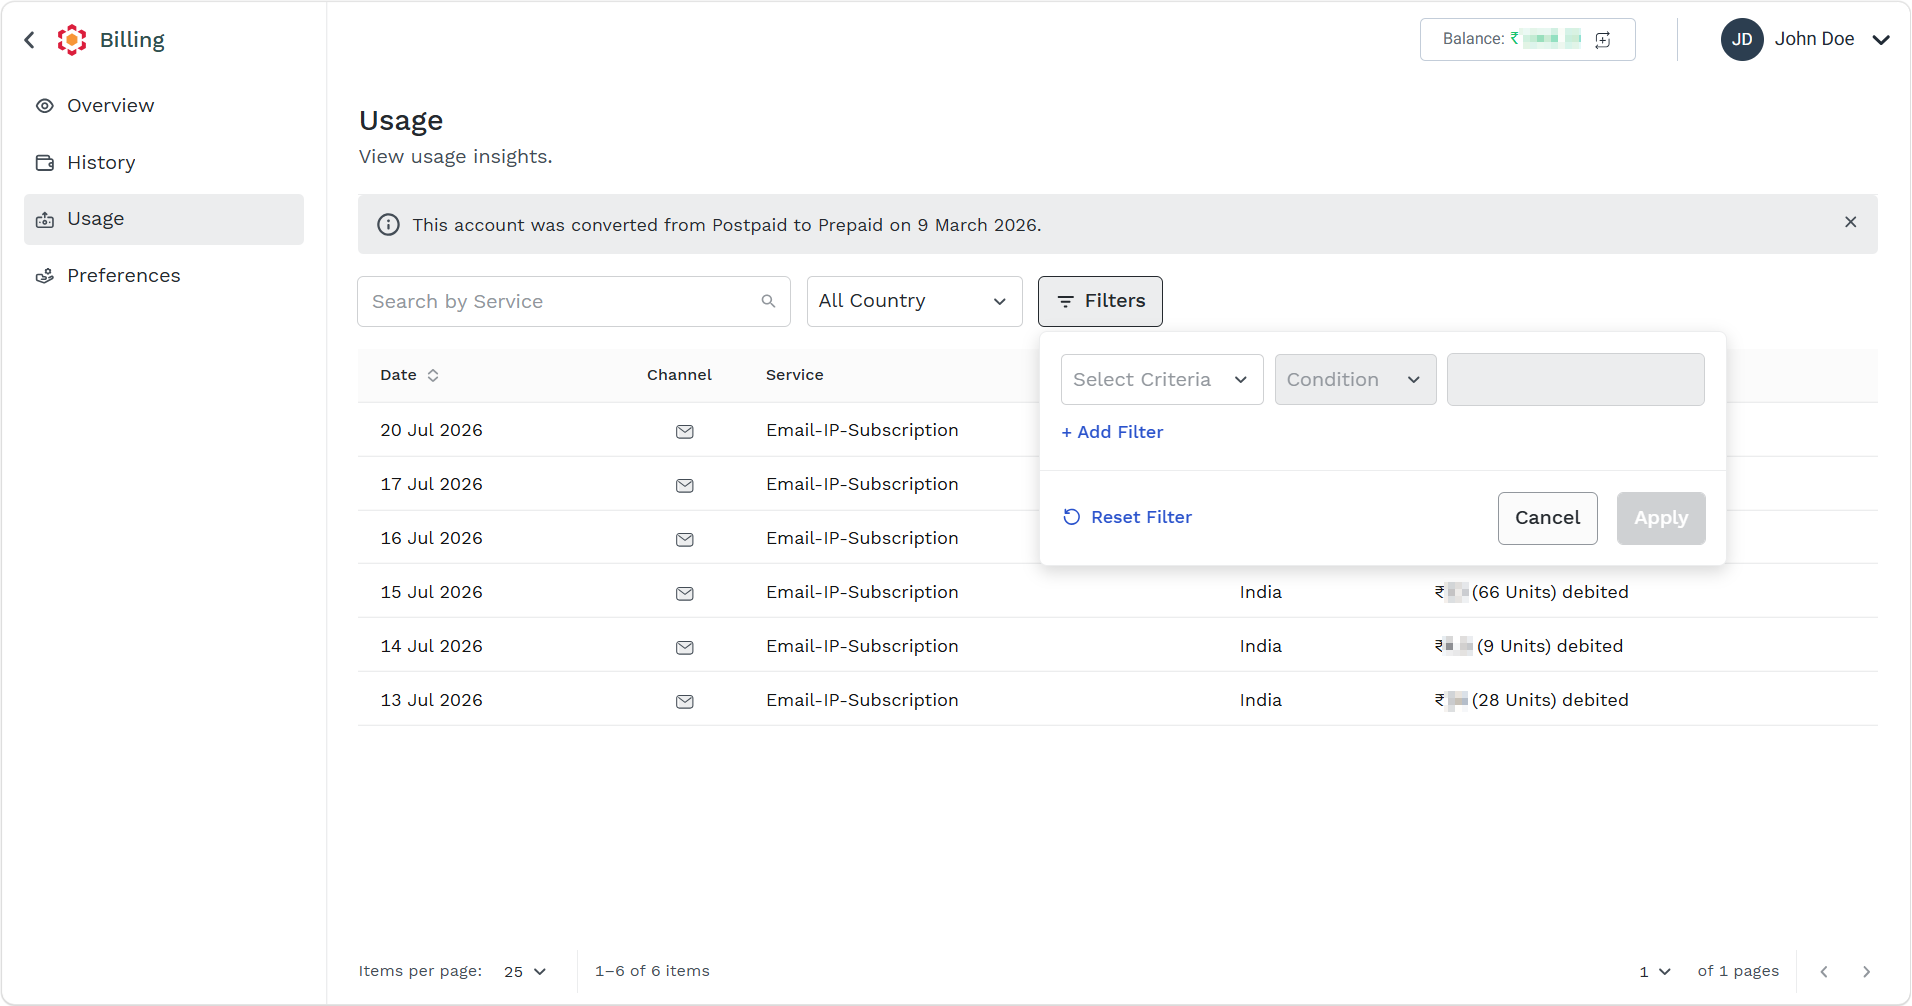The image size is (1912, 1006).
Task: Click the back arrow beside Billing
Action: coord(30,40)
